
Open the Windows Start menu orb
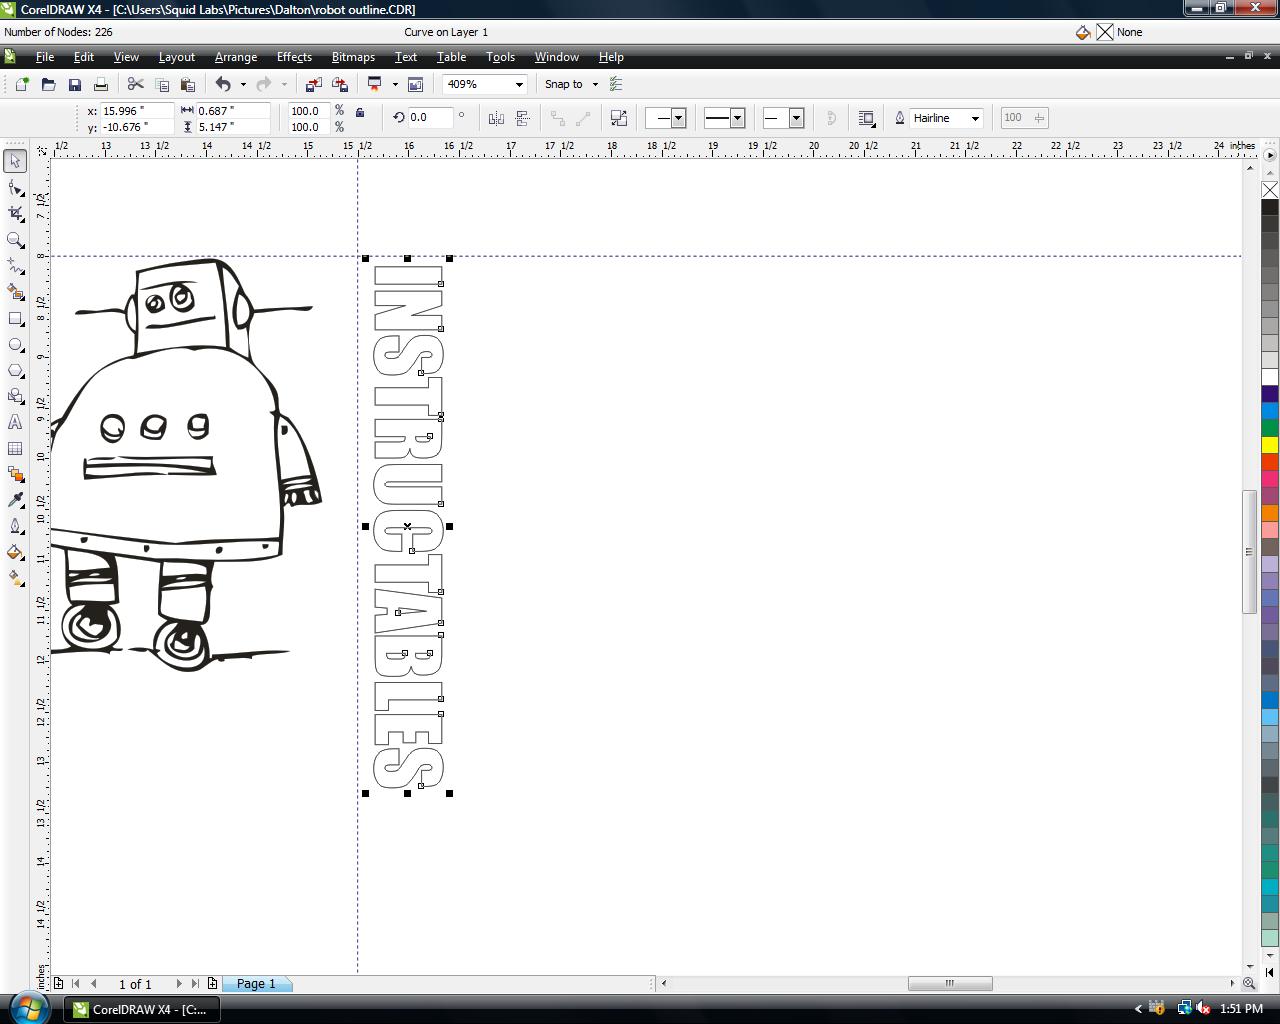click(28, 1008)
